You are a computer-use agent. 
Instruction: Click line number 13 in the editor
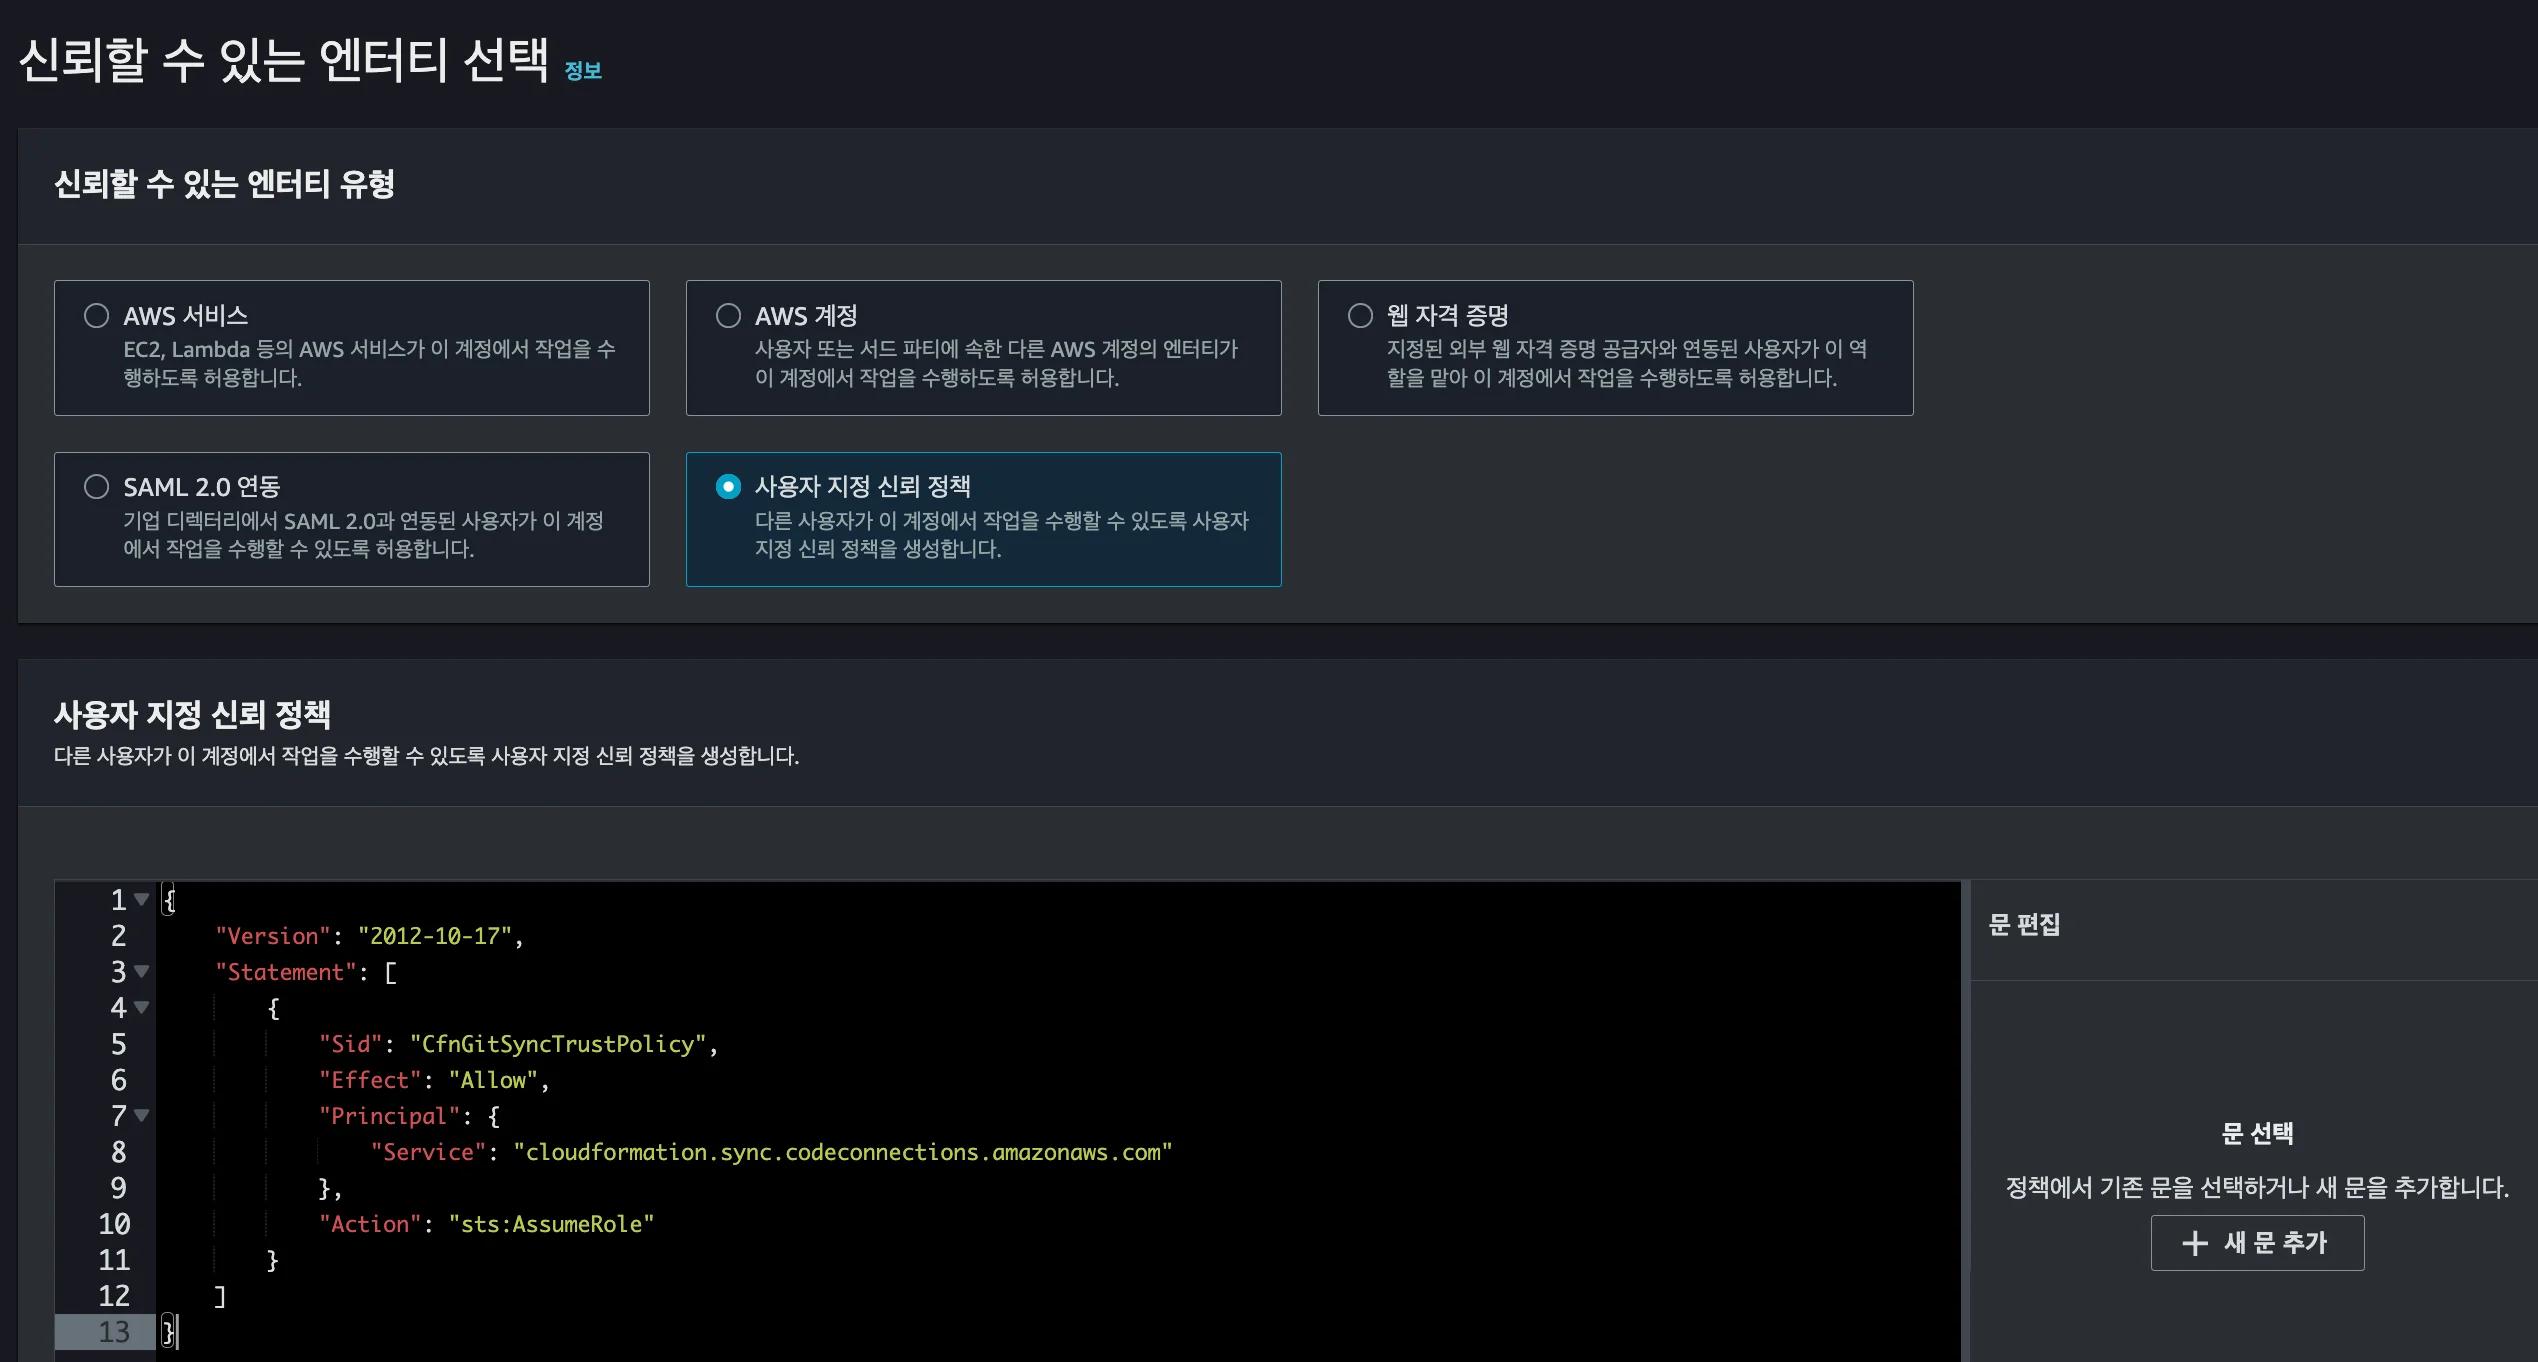tap(117, 1331)
